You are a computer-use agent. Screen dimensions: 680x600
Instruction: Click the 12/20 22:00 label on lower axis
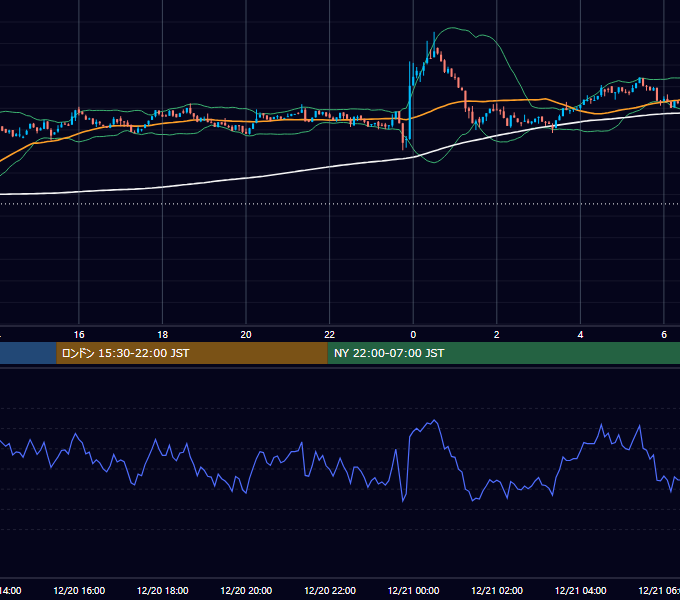pyautogui.click(x=330, y=591)
